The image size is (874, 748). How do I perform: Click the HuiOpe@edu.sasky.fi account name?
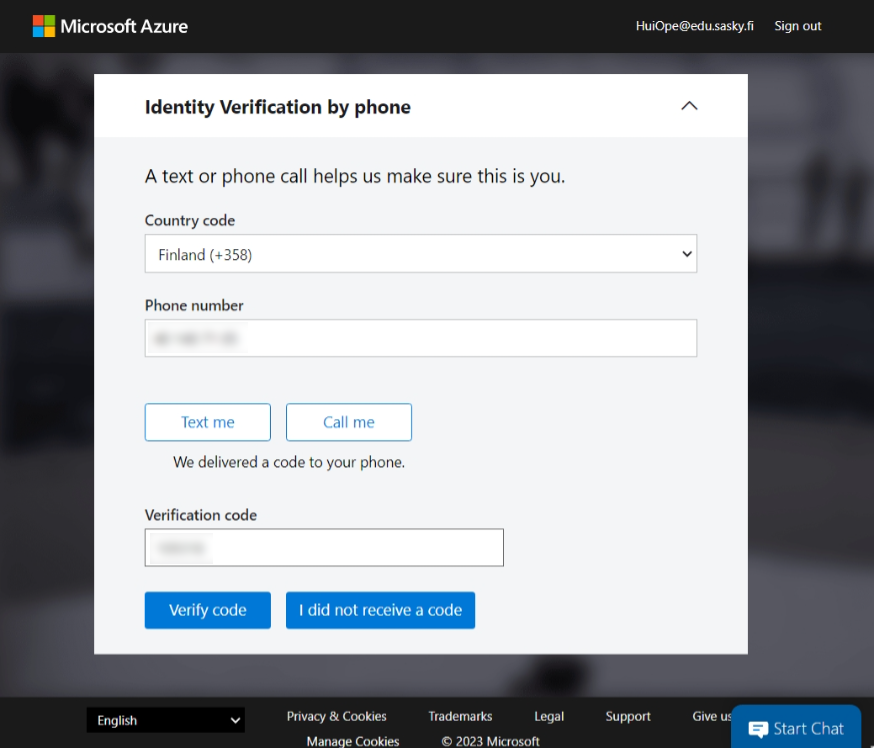[695, 26]
